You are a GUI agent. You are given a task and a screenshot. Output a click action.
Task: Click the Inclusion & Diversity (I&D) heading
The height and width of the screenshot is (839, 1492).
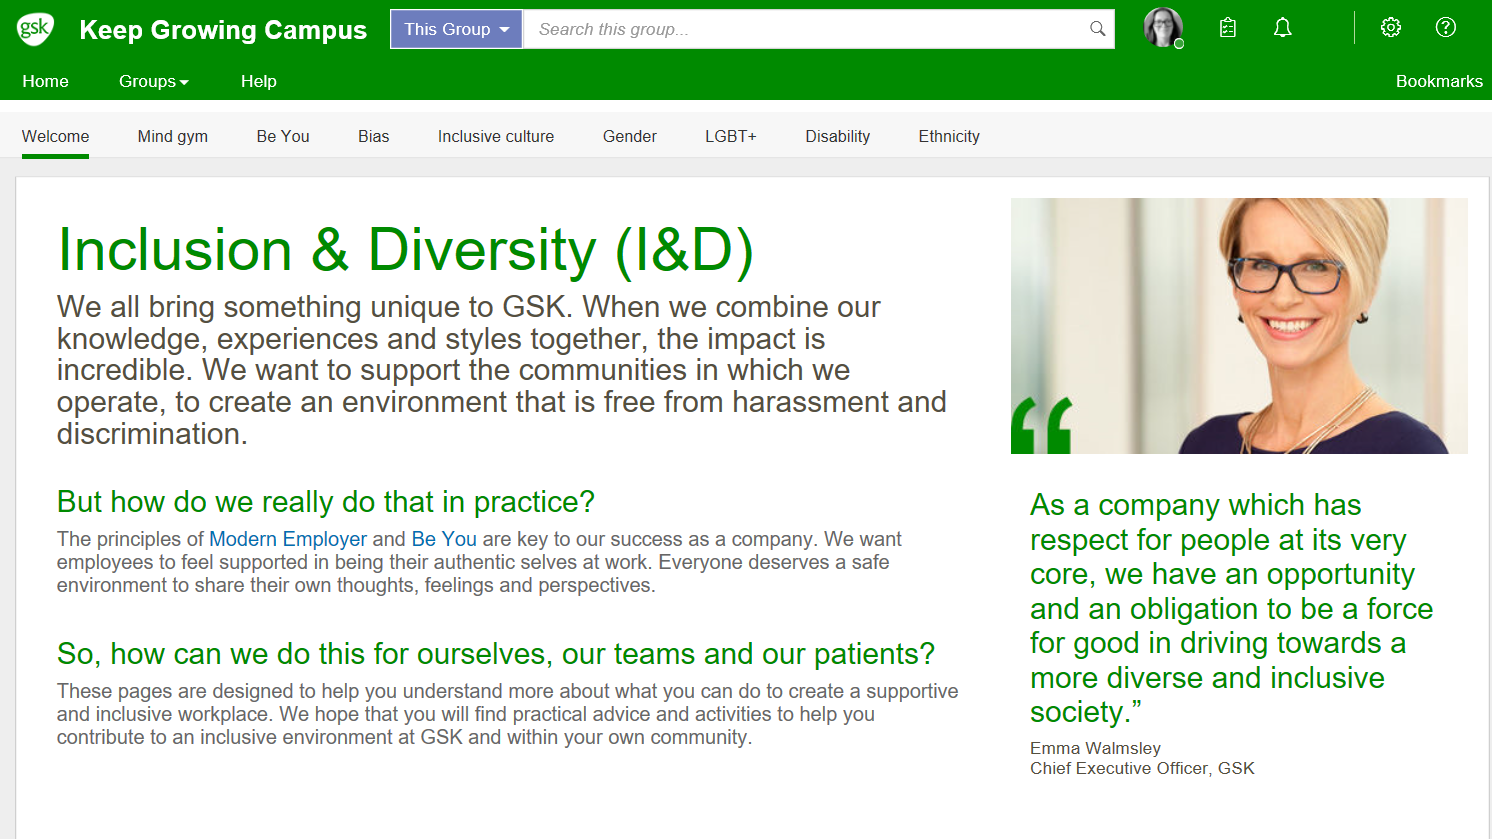pyautogui.click(x=405, y=250)
